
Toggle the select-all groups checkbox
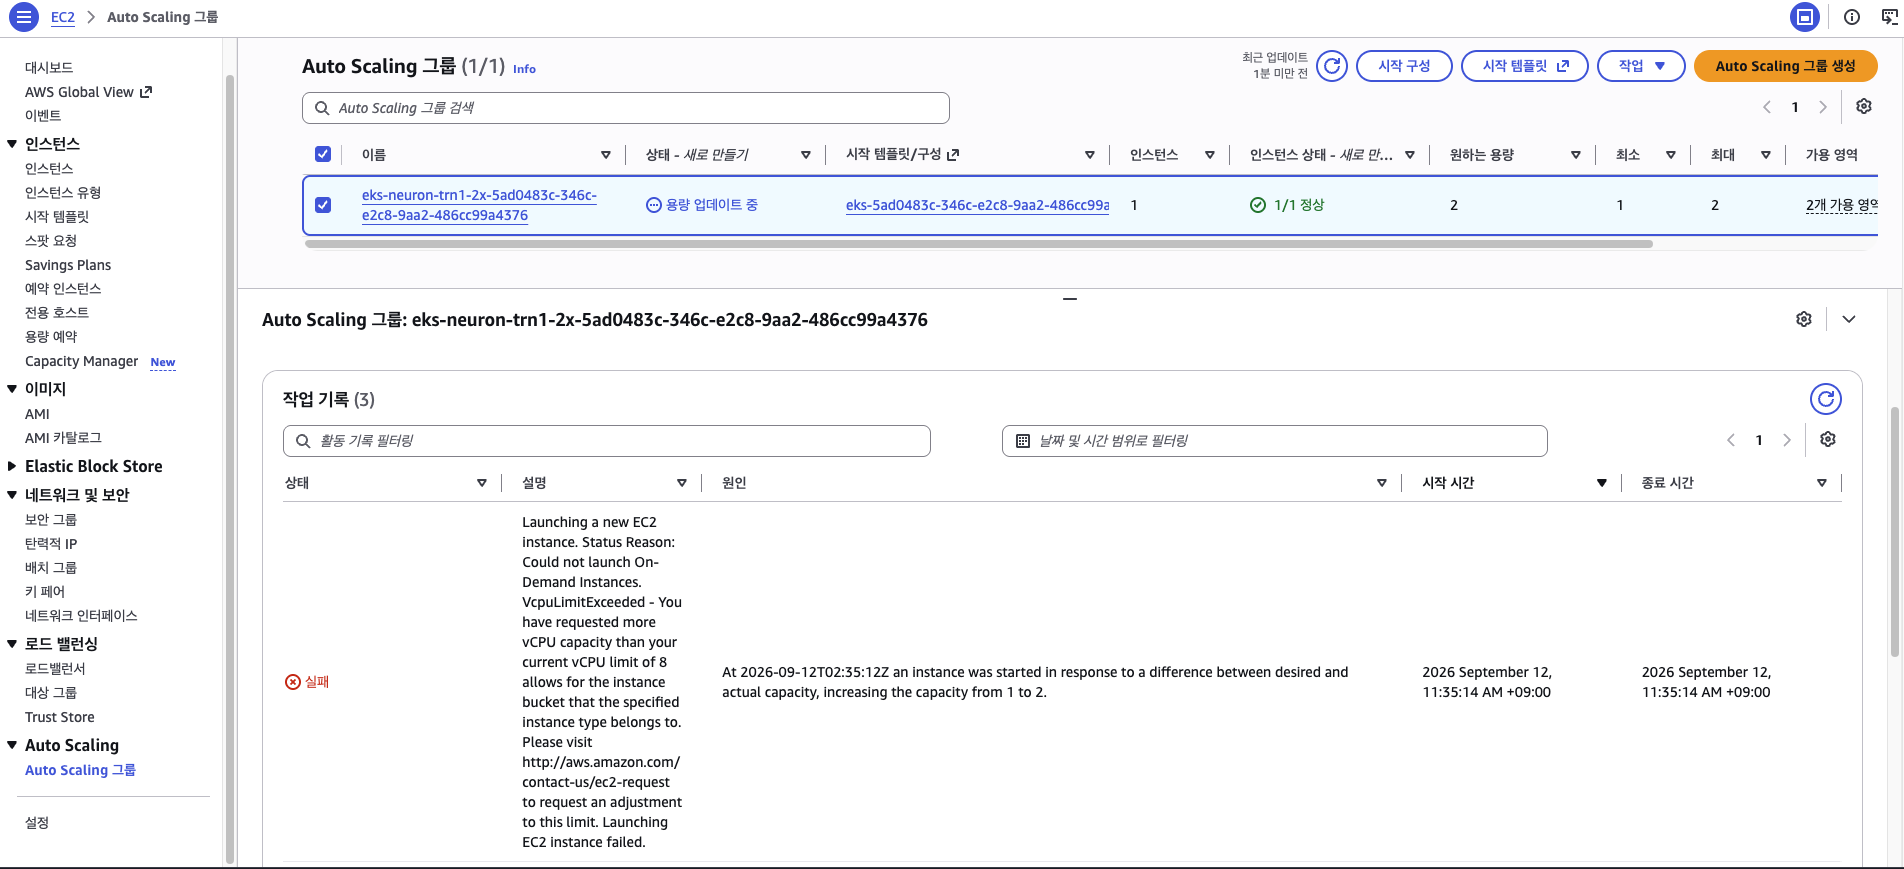pos(323,154)
